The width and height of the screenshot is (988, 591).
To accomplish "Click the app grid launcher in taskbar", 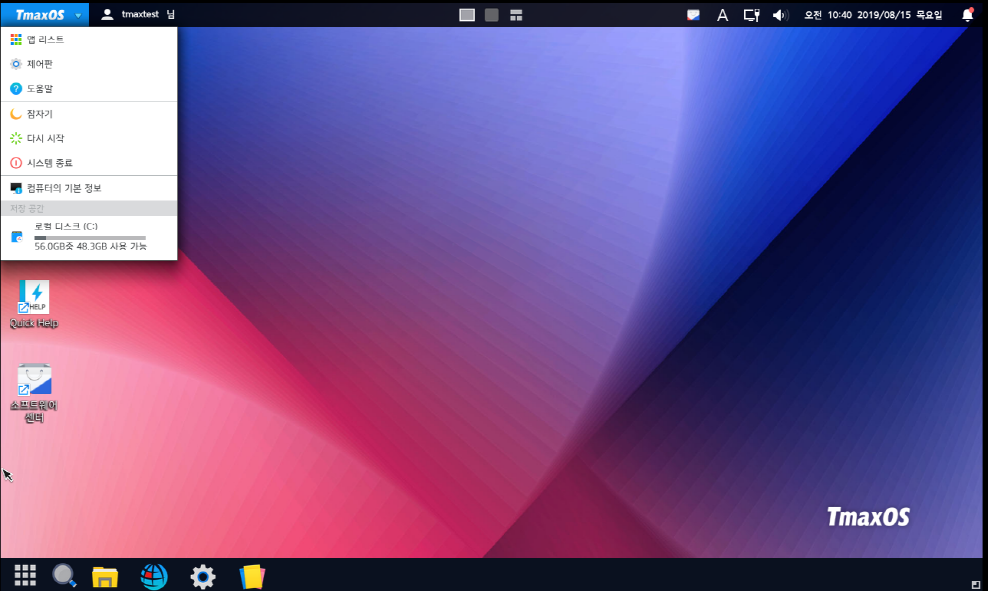I will [x=25, y=575].
